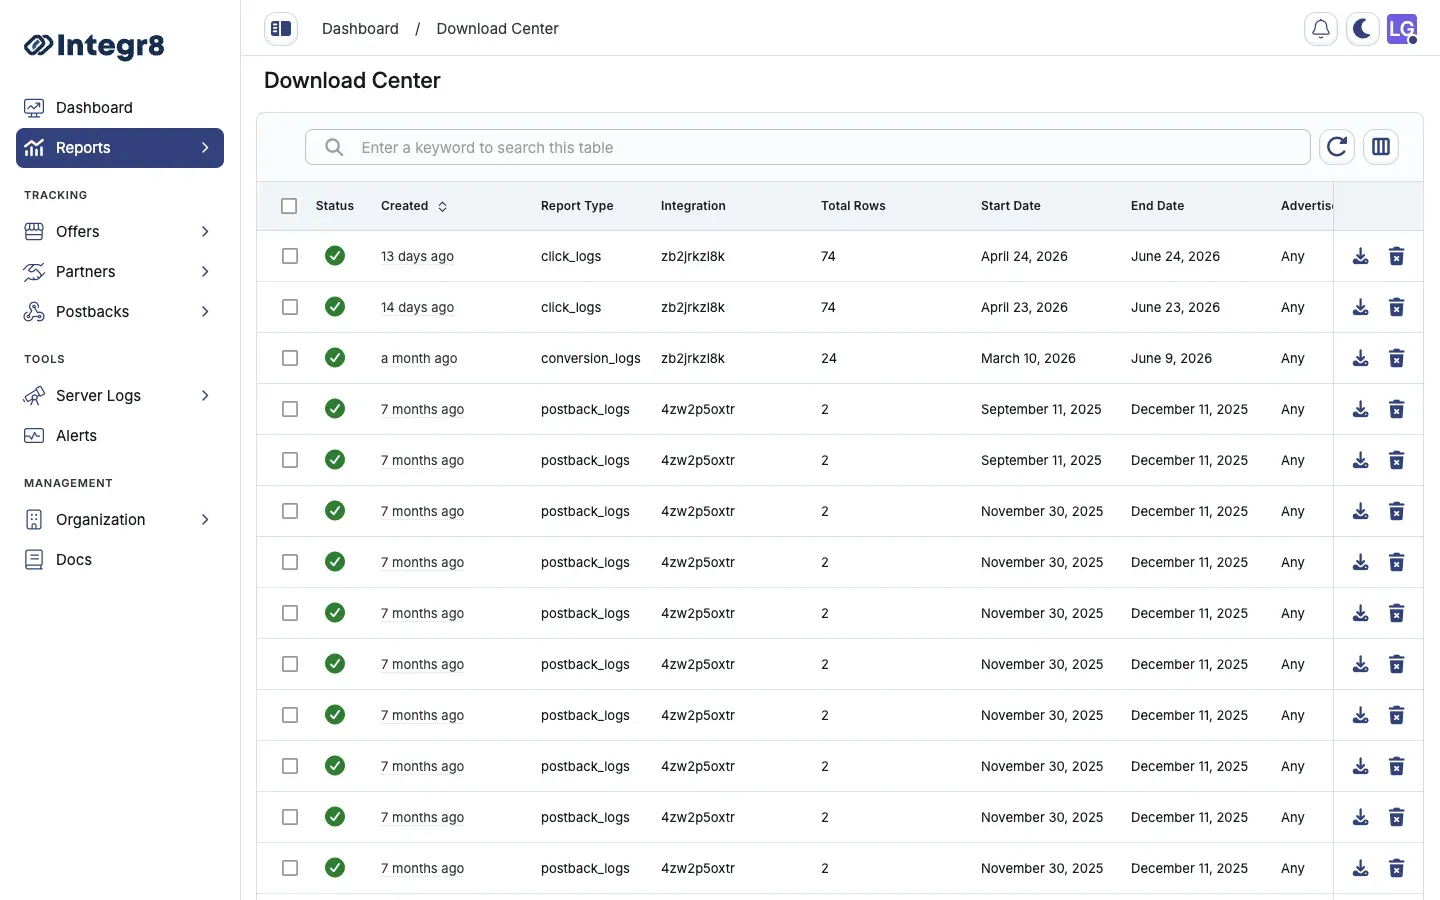This screenshot has height=900, width=1440.
Task: Click the Integr8 logo
Action: [x=94, y=45]
